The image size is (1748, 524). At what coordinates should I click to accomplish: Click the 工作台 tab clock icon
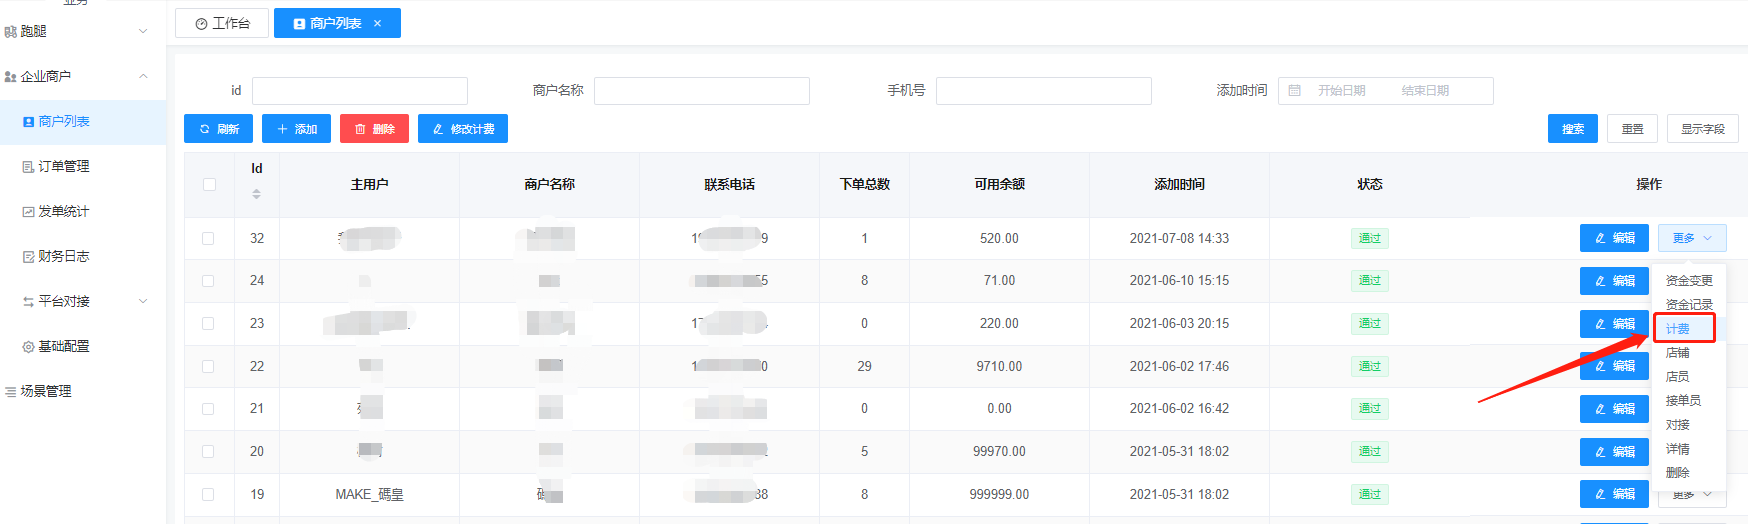pos(201,24)
